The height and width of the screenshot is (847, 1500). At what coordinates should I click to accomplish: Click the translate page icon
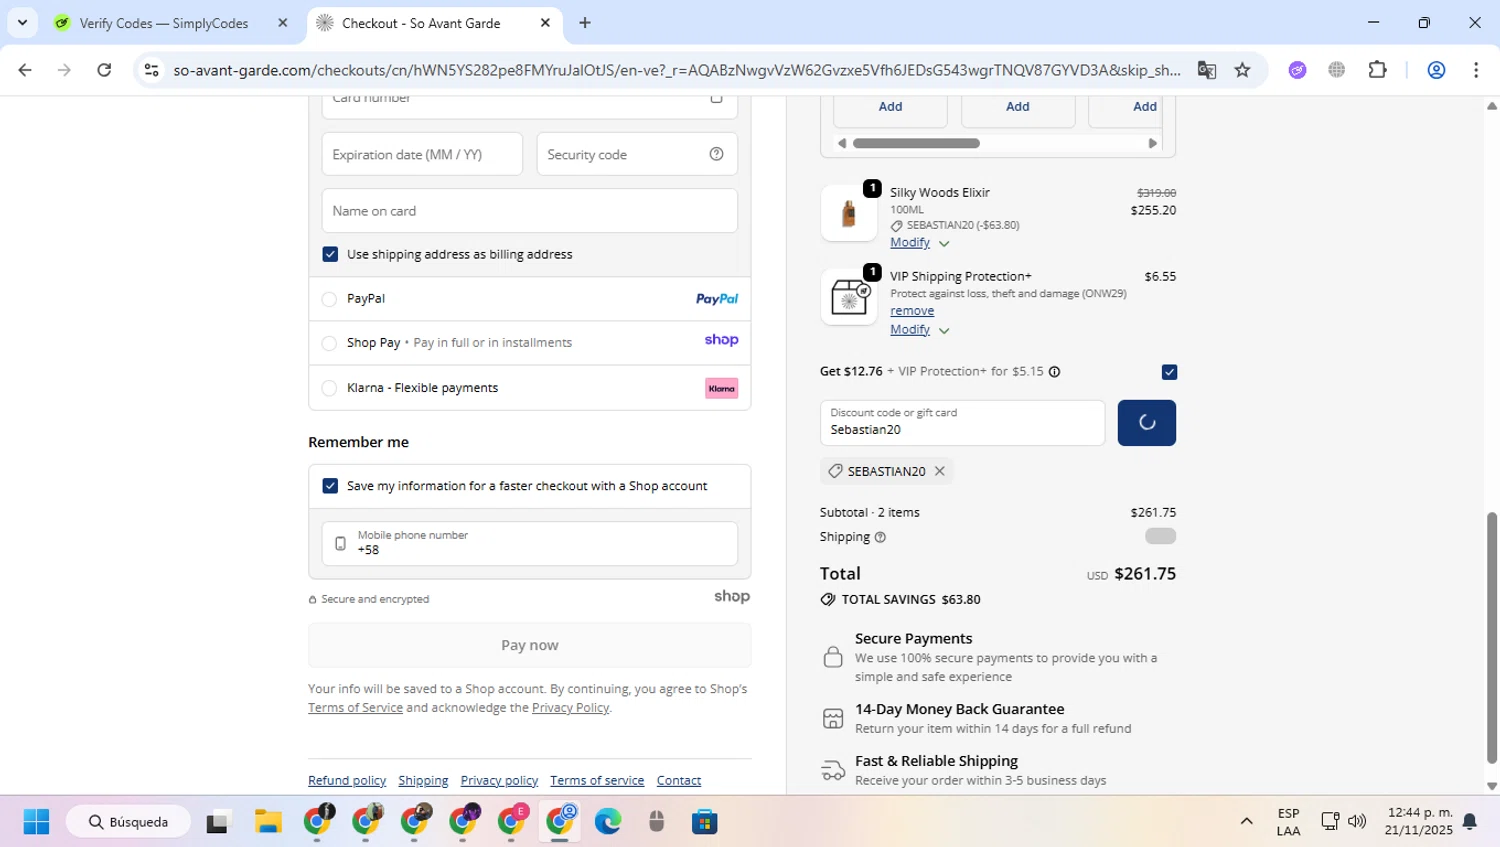pos(1207,70)
